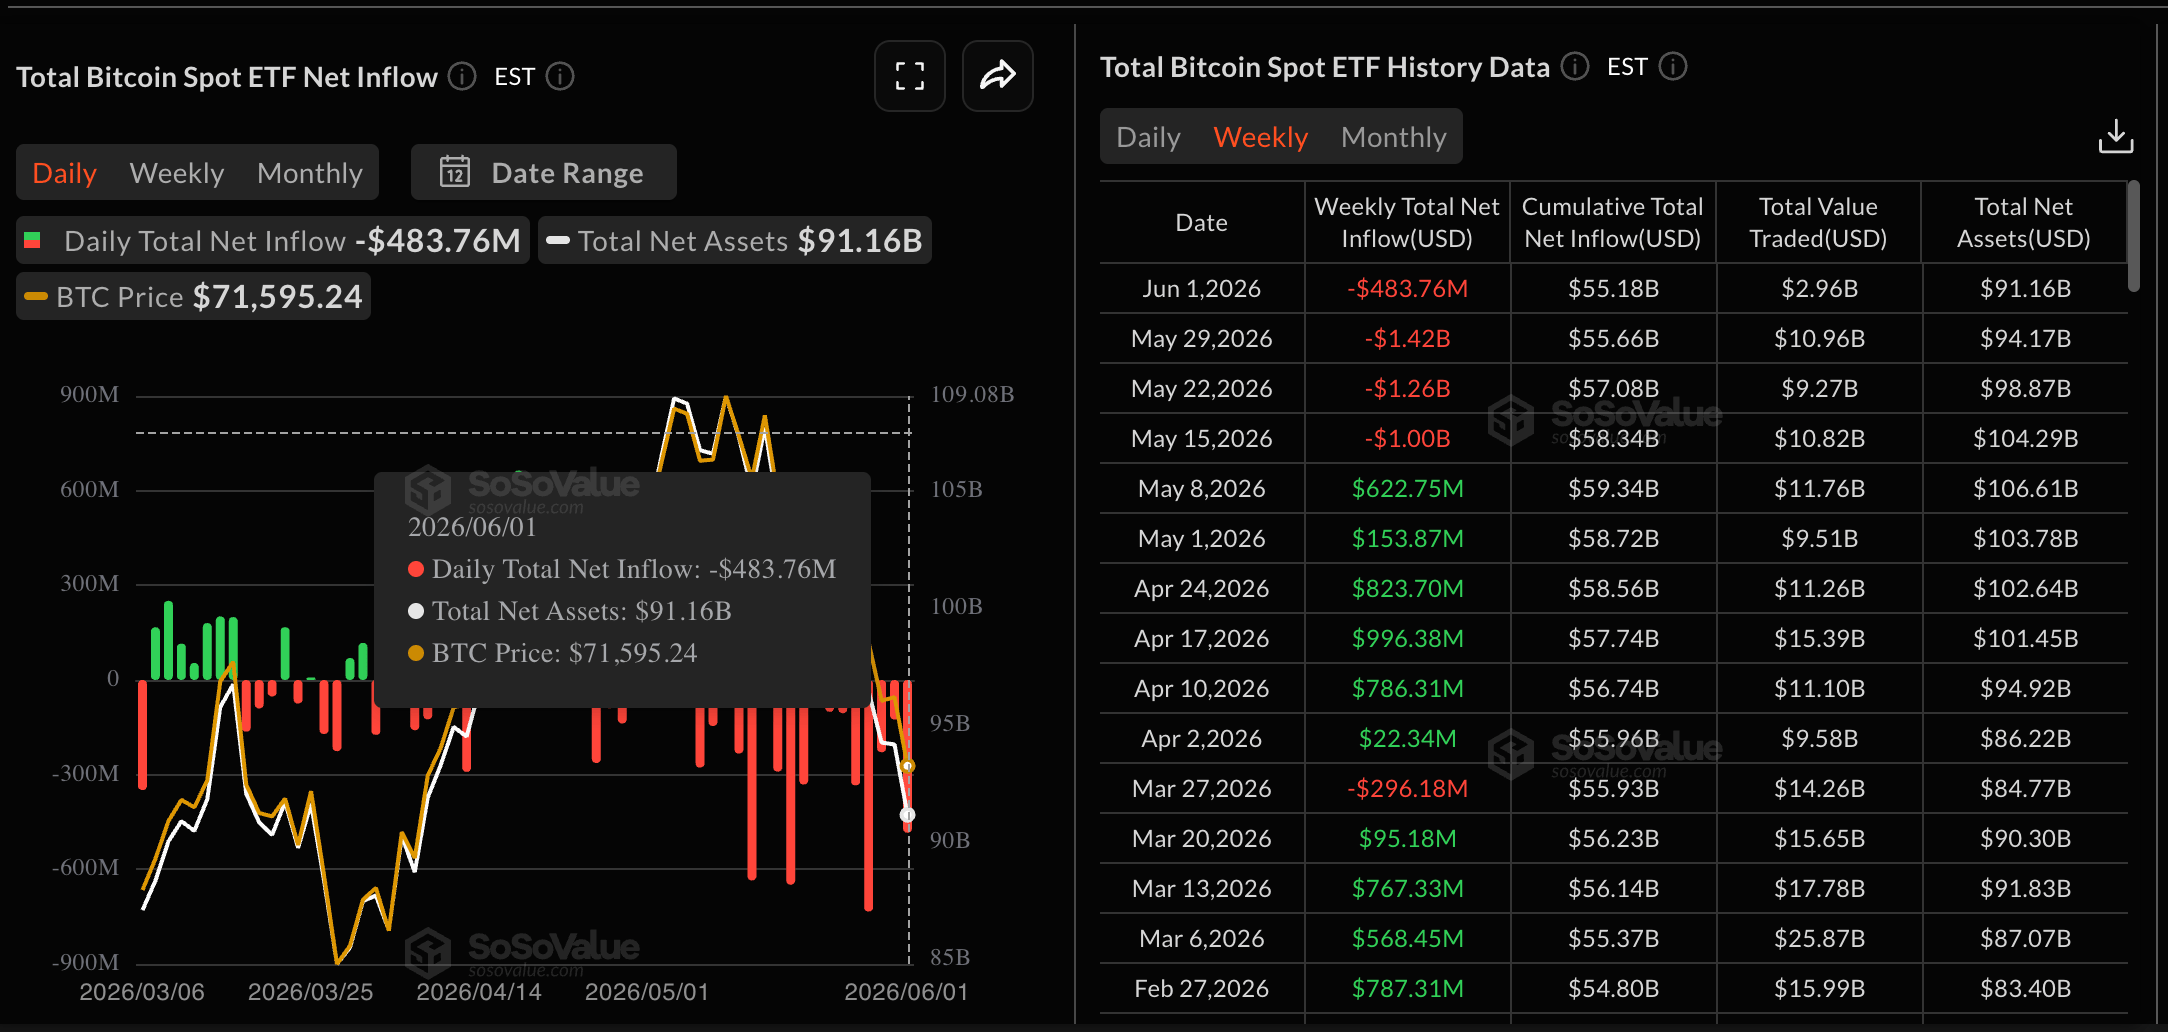Switch chart to Weekly view
Viewport: 2168px width, 1032px height.
coord(177,173)
